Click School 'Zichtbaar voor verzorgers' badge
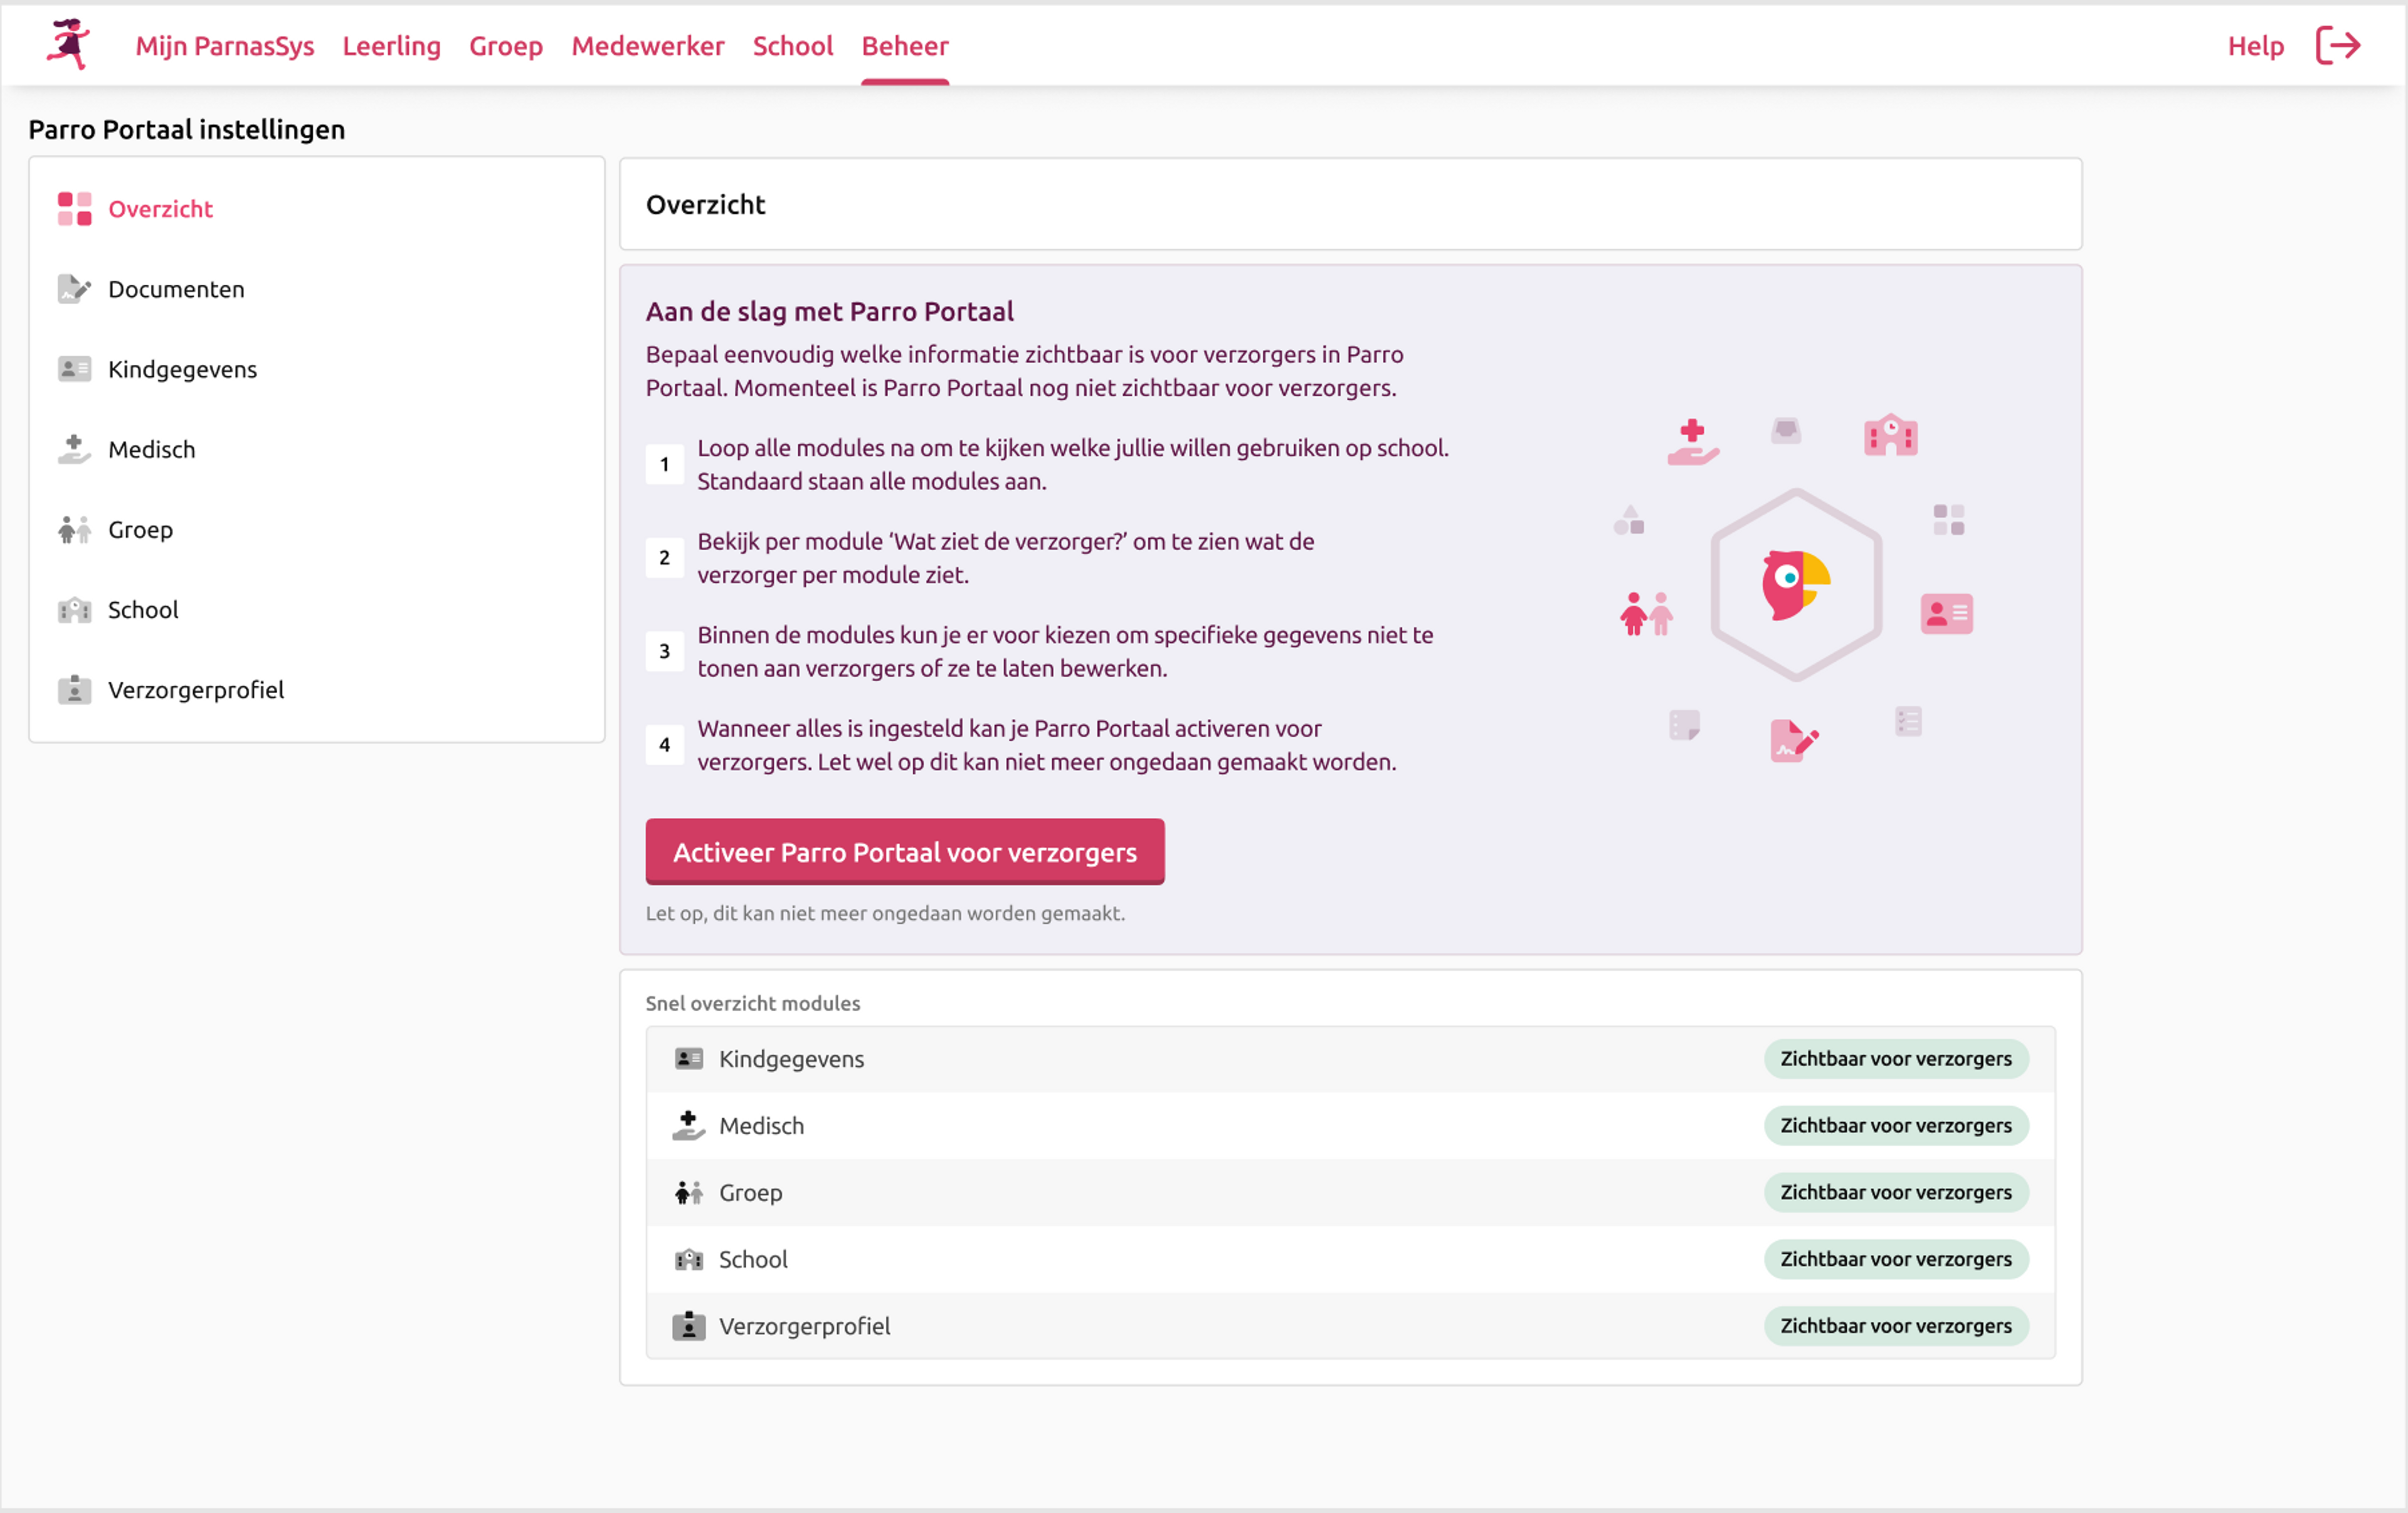The width and height of the screenshot is (2408, 1513). pyautogui.click(x=1895, y=1259)
